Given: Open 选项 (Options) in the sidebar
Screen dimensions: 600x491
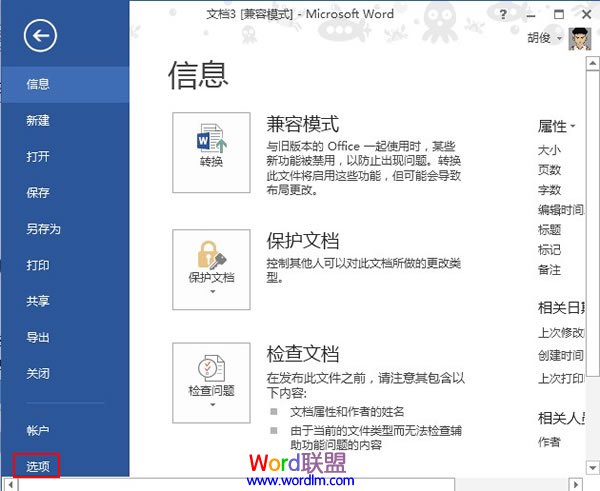Looking at the screenshot, I should [38, 465].
